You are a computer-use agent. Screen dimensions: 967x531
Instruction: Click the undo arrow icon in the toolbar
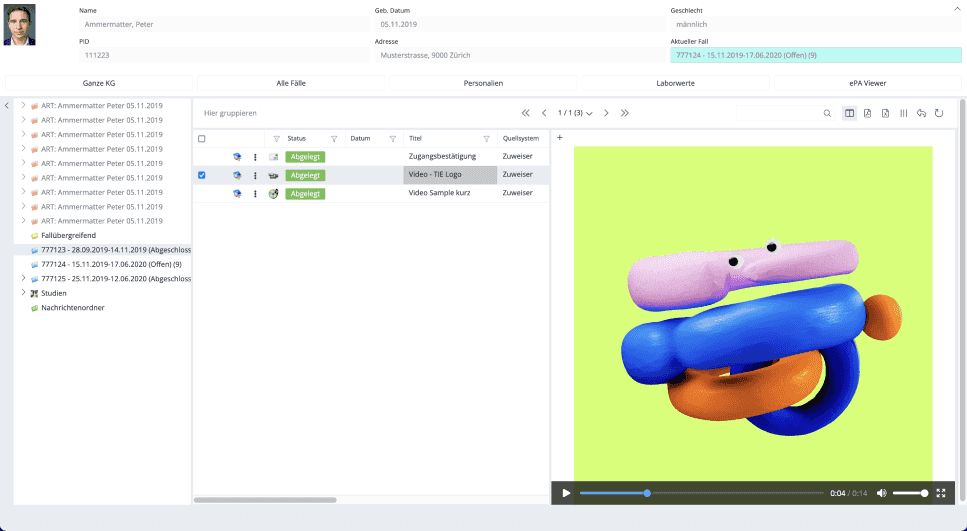tap(921, 113)
